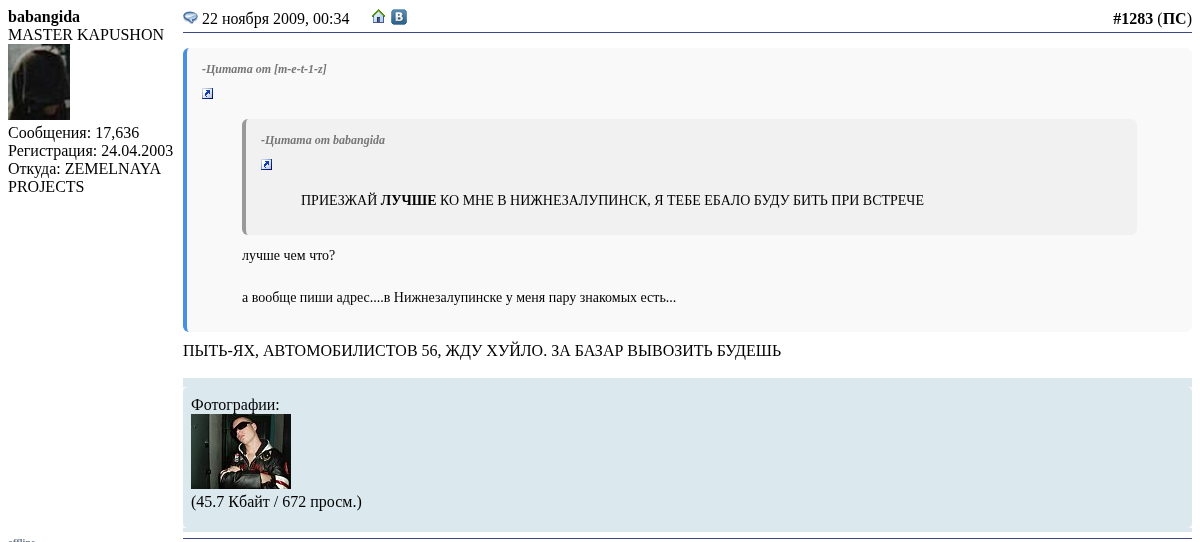Open the babangida user profile link

point(44,17)
